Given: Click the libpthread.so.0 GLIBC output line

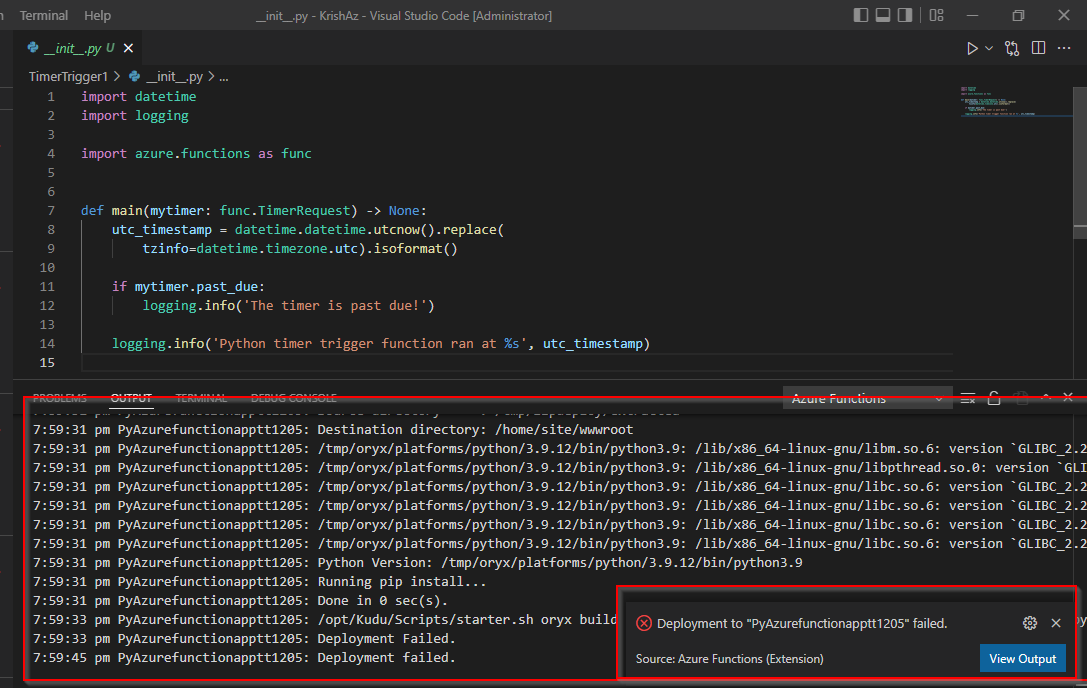Looking at the screenshot, I should click(559, 467).
